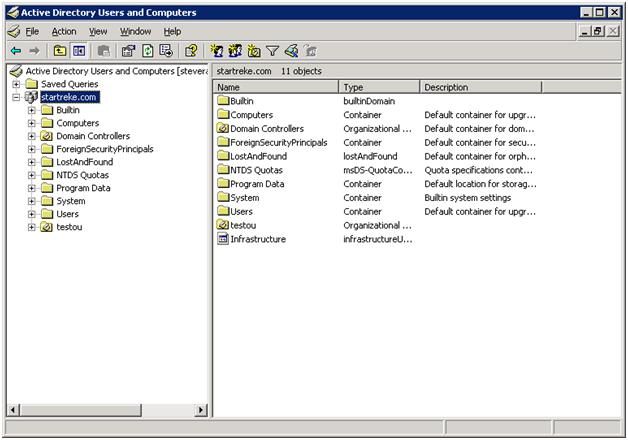
Task: Click the inner MDI Minimize button
Action: 585,31
